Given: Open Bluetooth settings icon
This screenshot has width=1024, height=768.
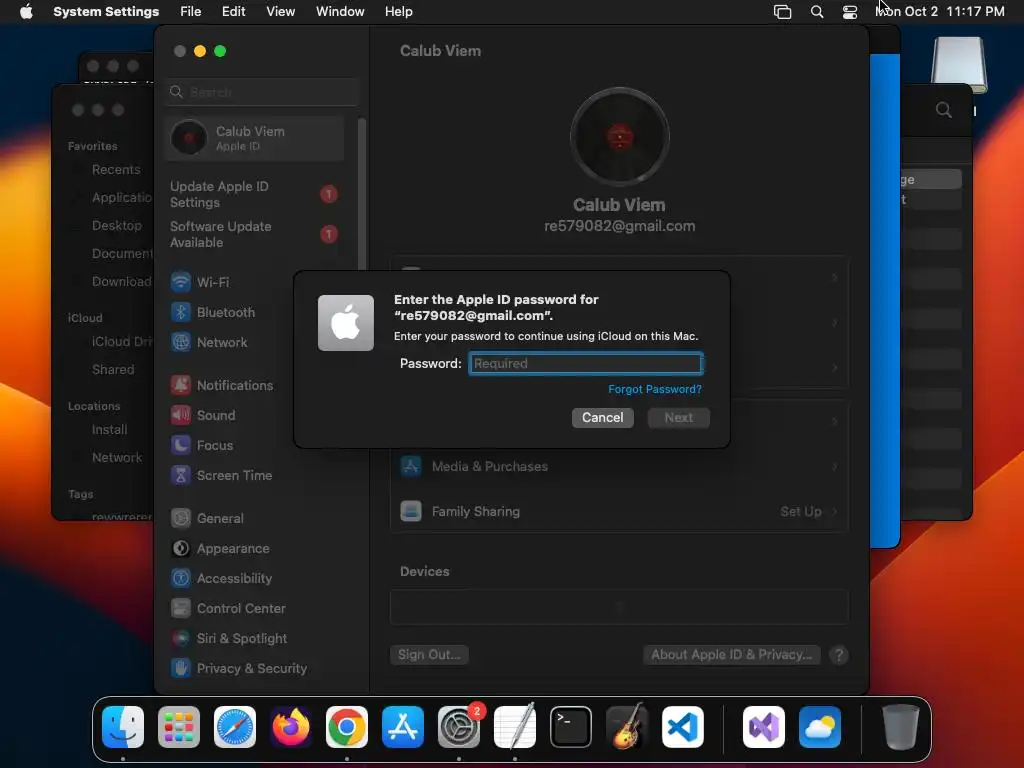Looking at the screenshot, I should (181, 312).
